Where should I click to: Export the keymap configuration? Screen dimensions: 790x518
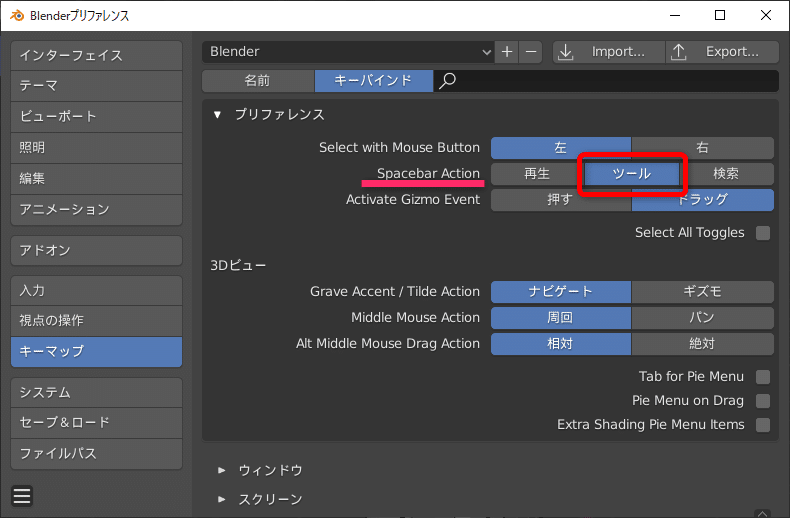coord(722,52)
